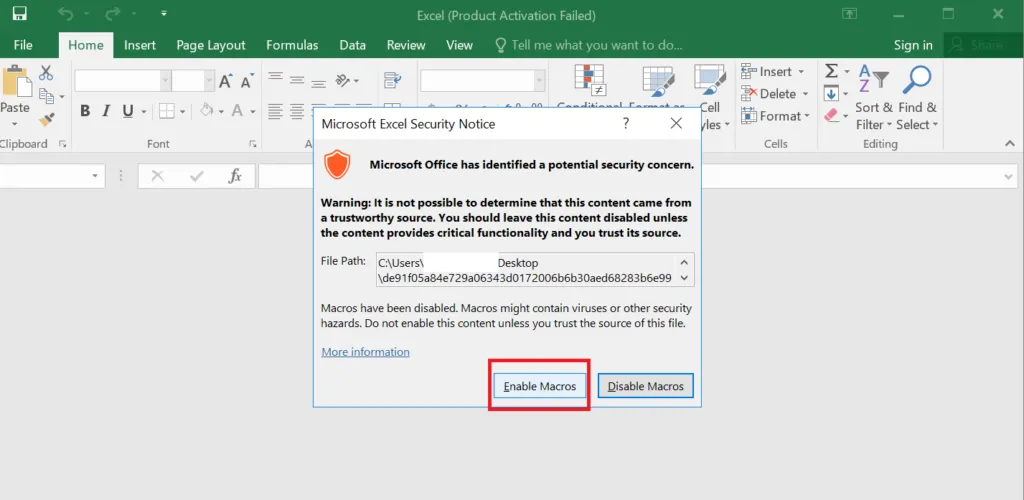Open the Font Color dropdown arrow
The height and width of the screenshot is (500, 1024).
coord(253,112)
